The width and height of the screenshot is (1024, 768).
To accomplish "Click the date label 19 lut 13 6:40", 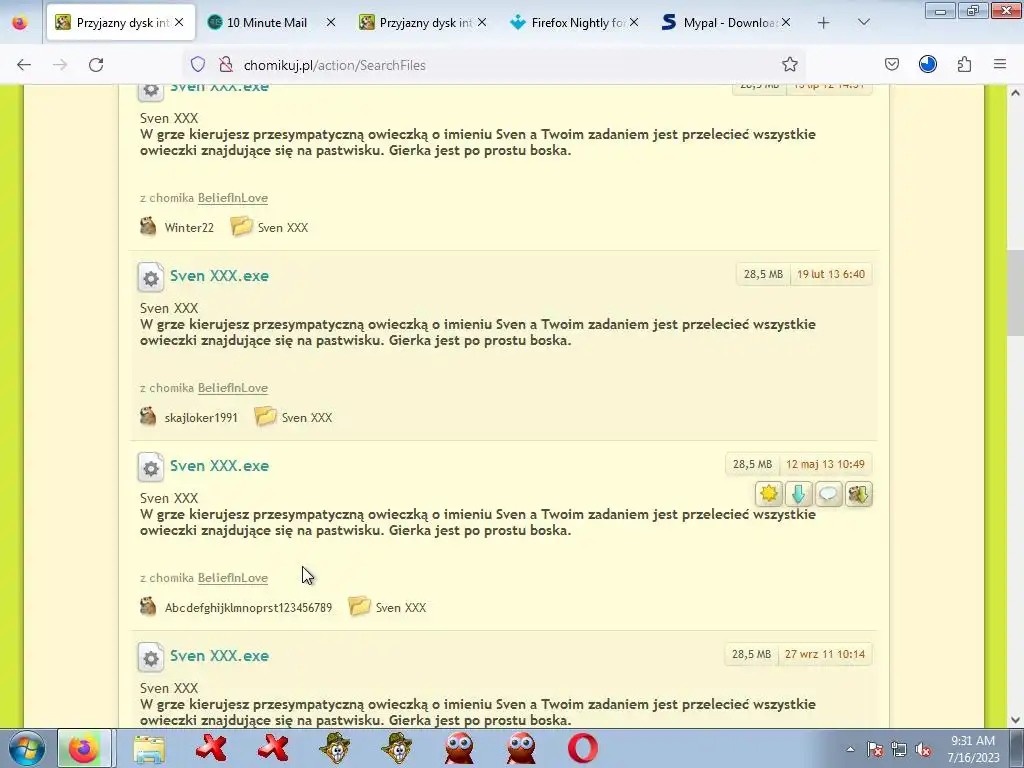I will [831, 274].
